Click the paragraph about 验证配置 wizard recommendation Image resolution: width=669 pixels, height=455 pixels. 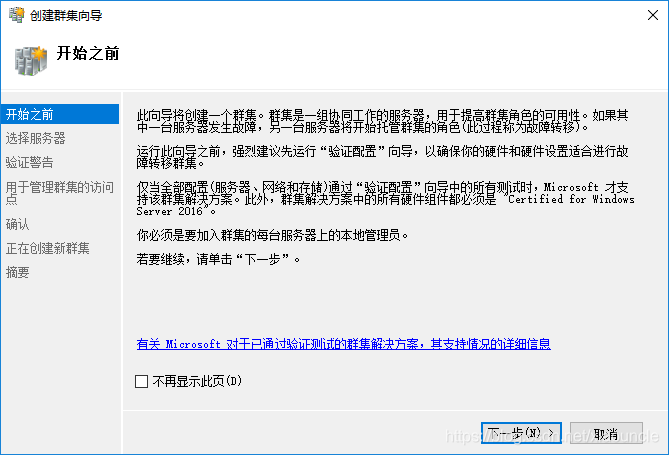point(382,157)
